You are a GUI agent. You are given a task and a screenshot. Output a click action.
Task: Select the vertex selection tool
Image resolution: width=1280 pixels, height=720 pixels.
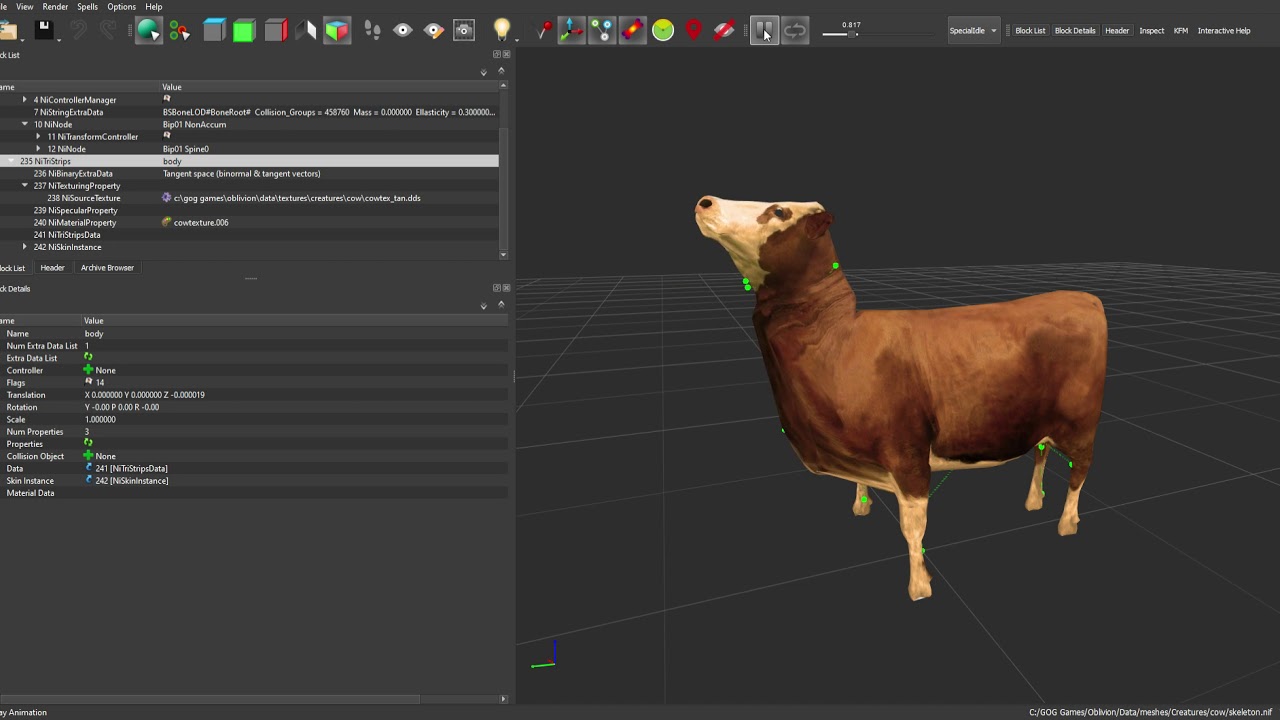point(179,31)
